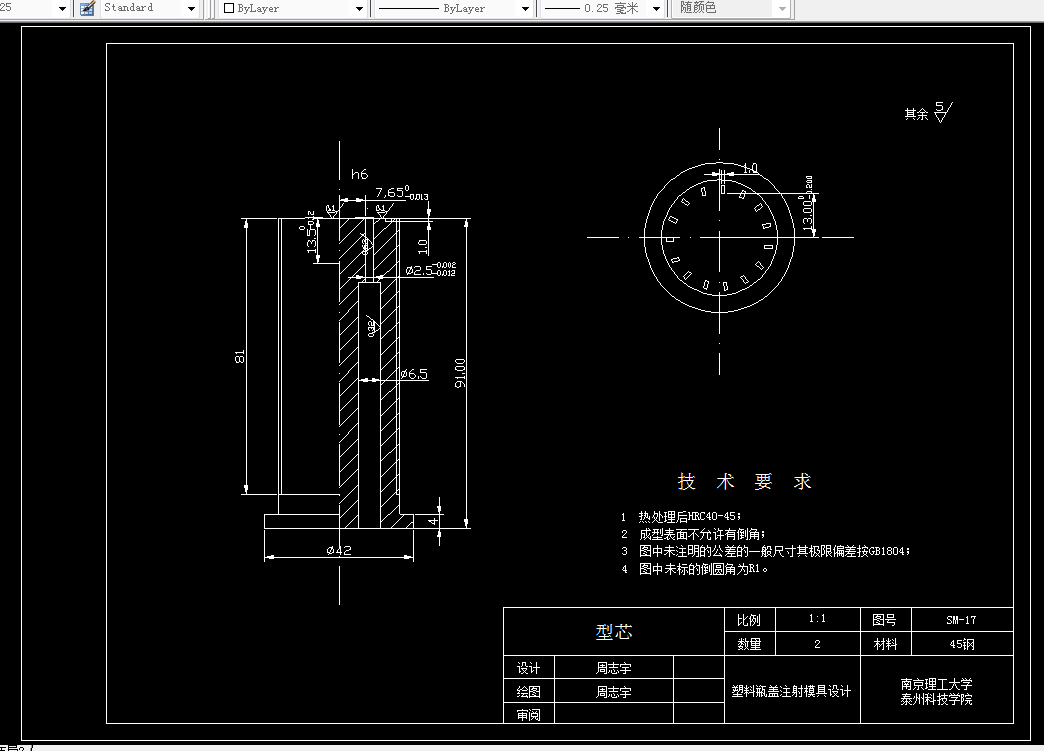Click the 南京理工大学 泰州科技学院 cell
This screenshot has height=751, width=1044.
coord(937,691)
